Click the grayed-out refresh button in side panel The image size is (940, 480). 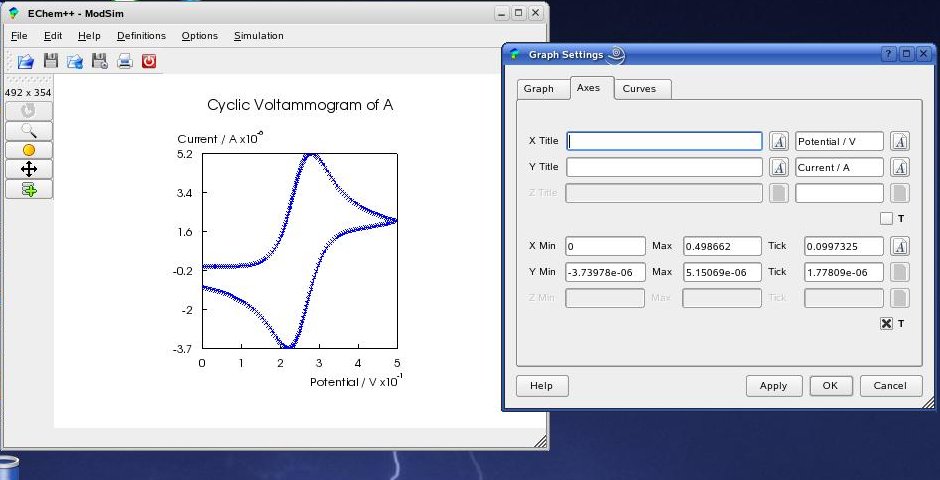click(x=29, y=111)
